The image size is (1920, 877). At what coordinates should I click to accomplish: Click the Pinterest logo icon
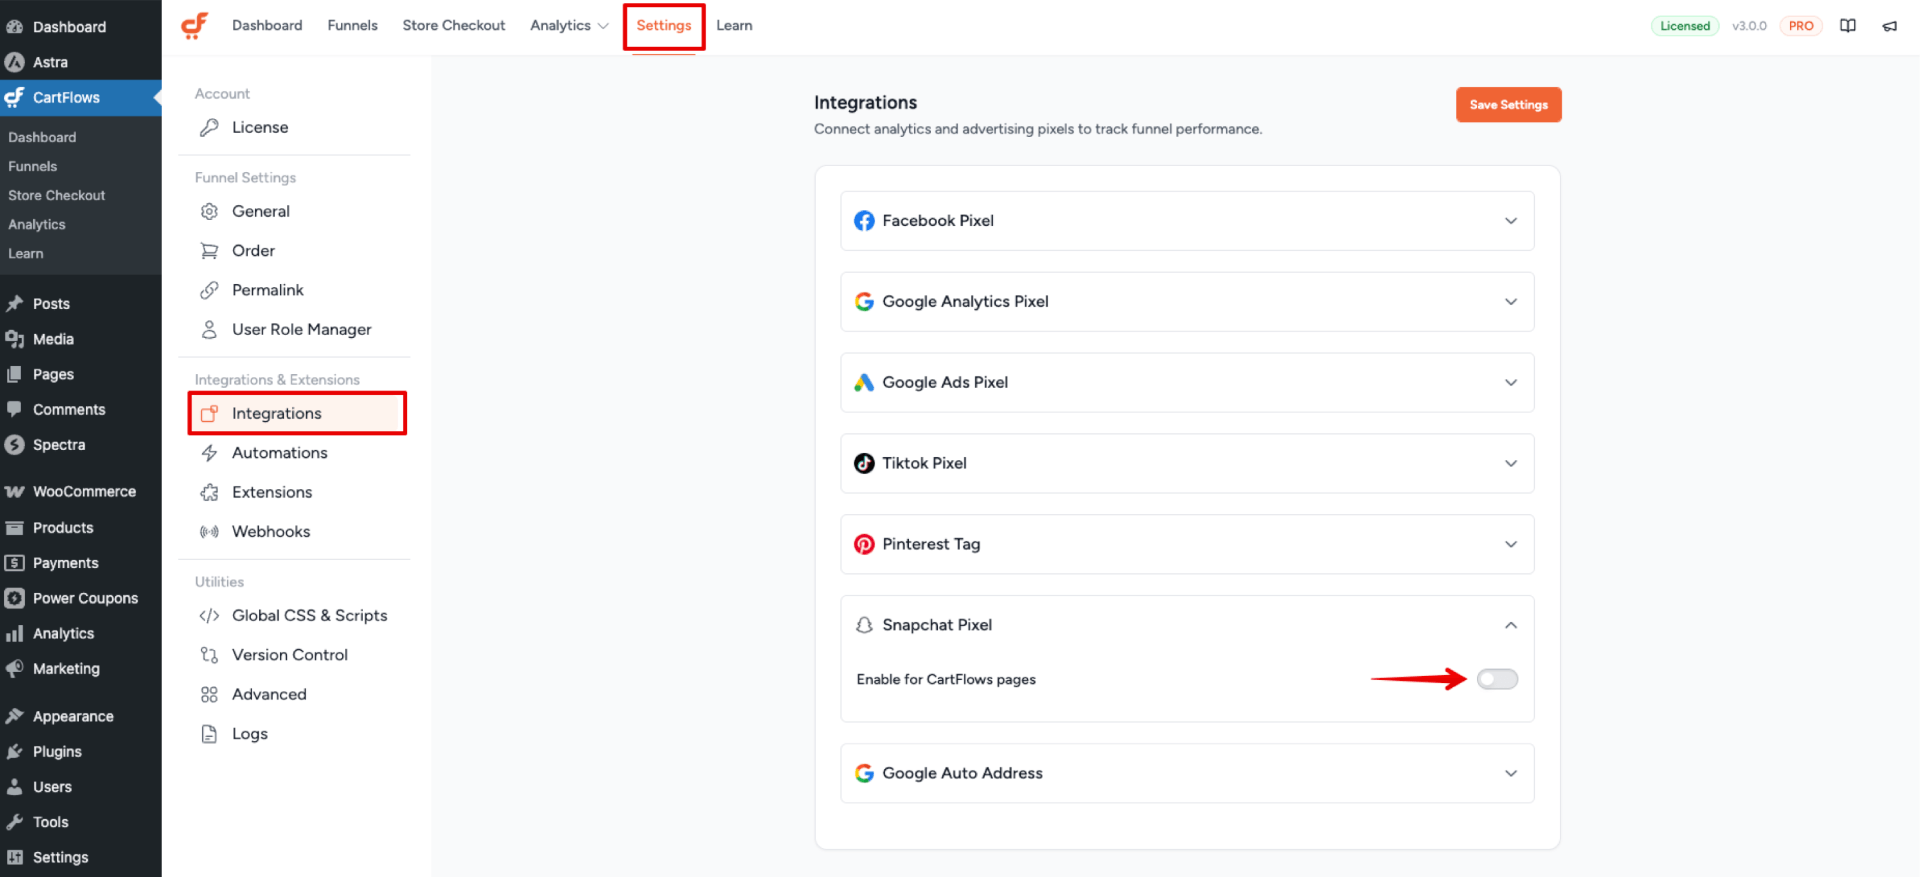[864, 544]
